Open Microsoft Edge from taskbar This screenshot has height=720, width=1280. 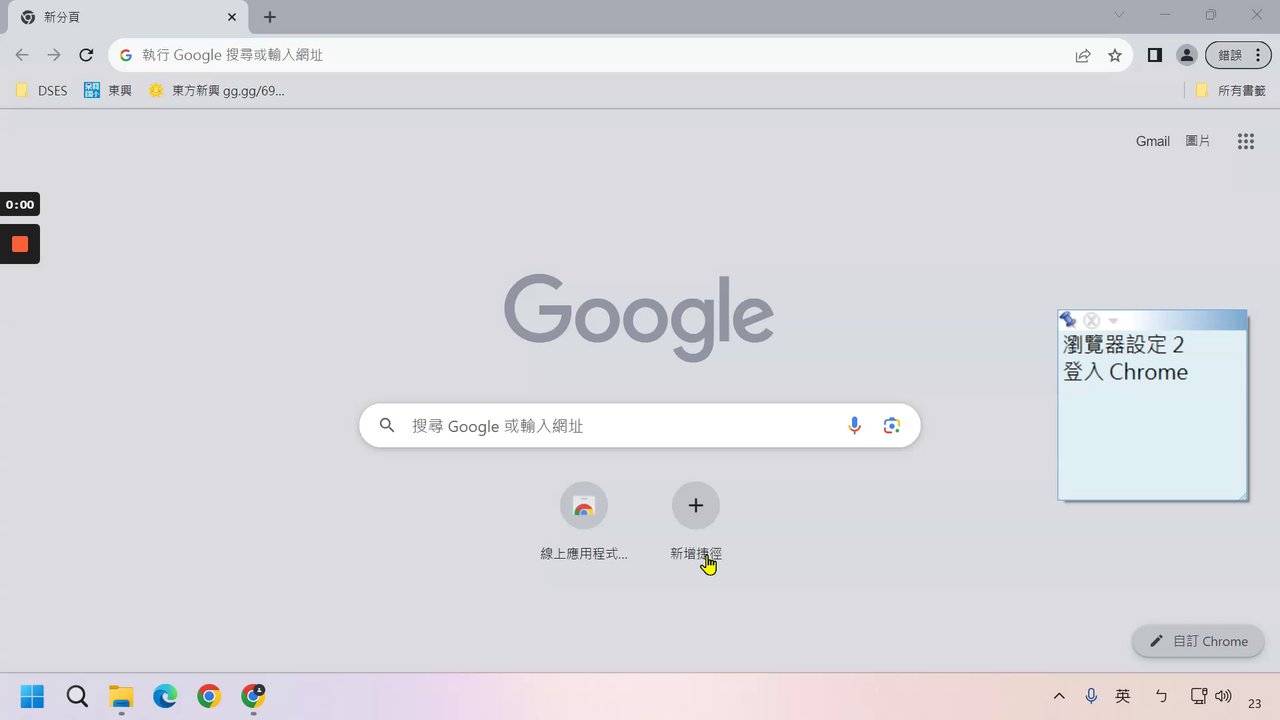tap(165, 696)
